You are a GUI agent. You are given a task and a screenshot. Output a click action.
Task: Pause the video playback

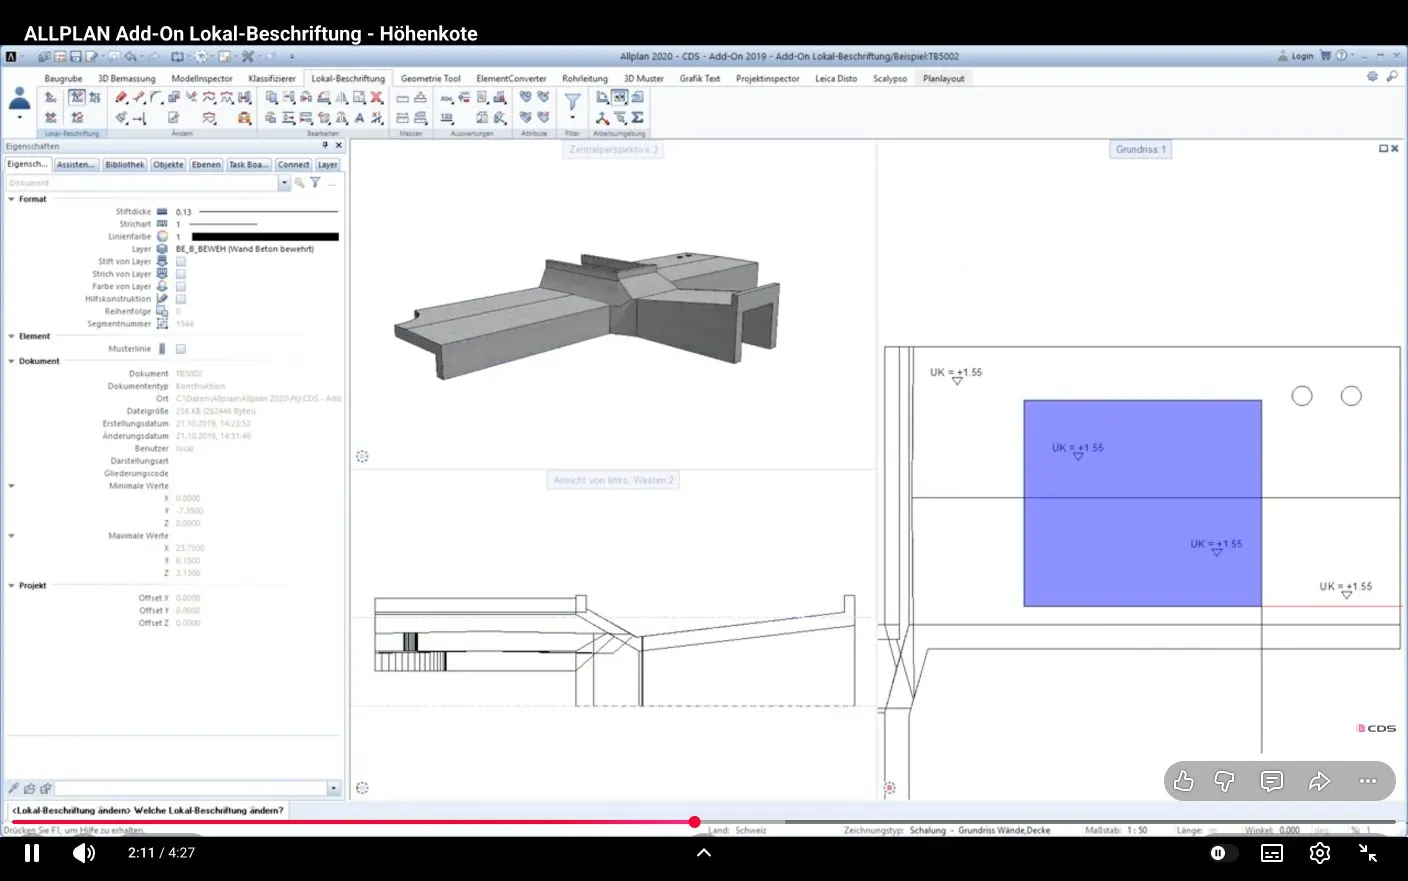click(x=32, y=853)
